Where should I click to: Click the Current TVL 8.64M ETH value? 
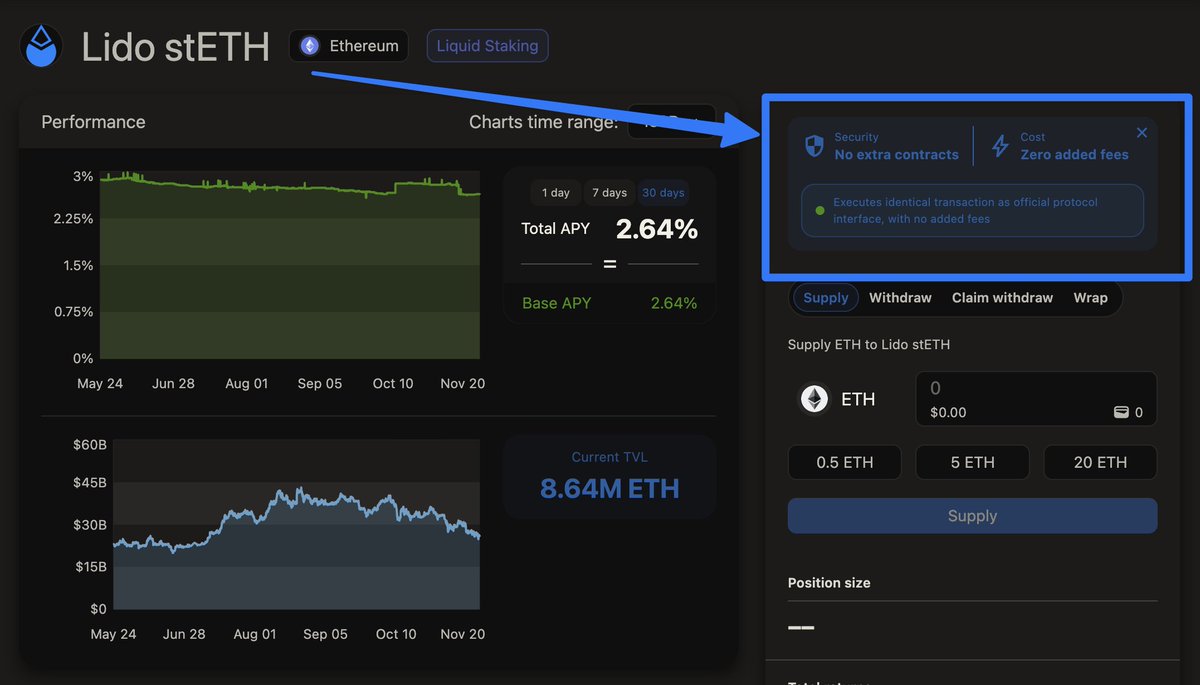click(609, 488)
